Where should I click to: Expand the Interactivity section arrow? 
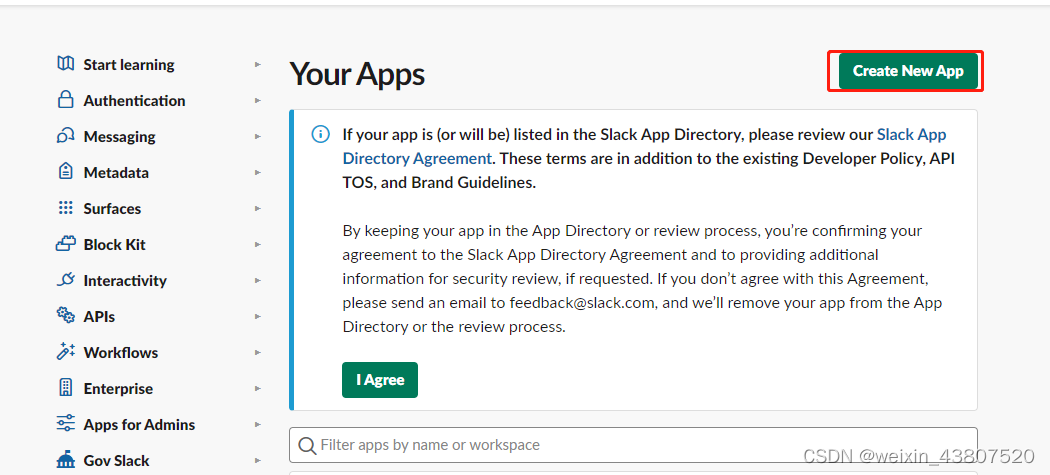(x=258, y=281)
